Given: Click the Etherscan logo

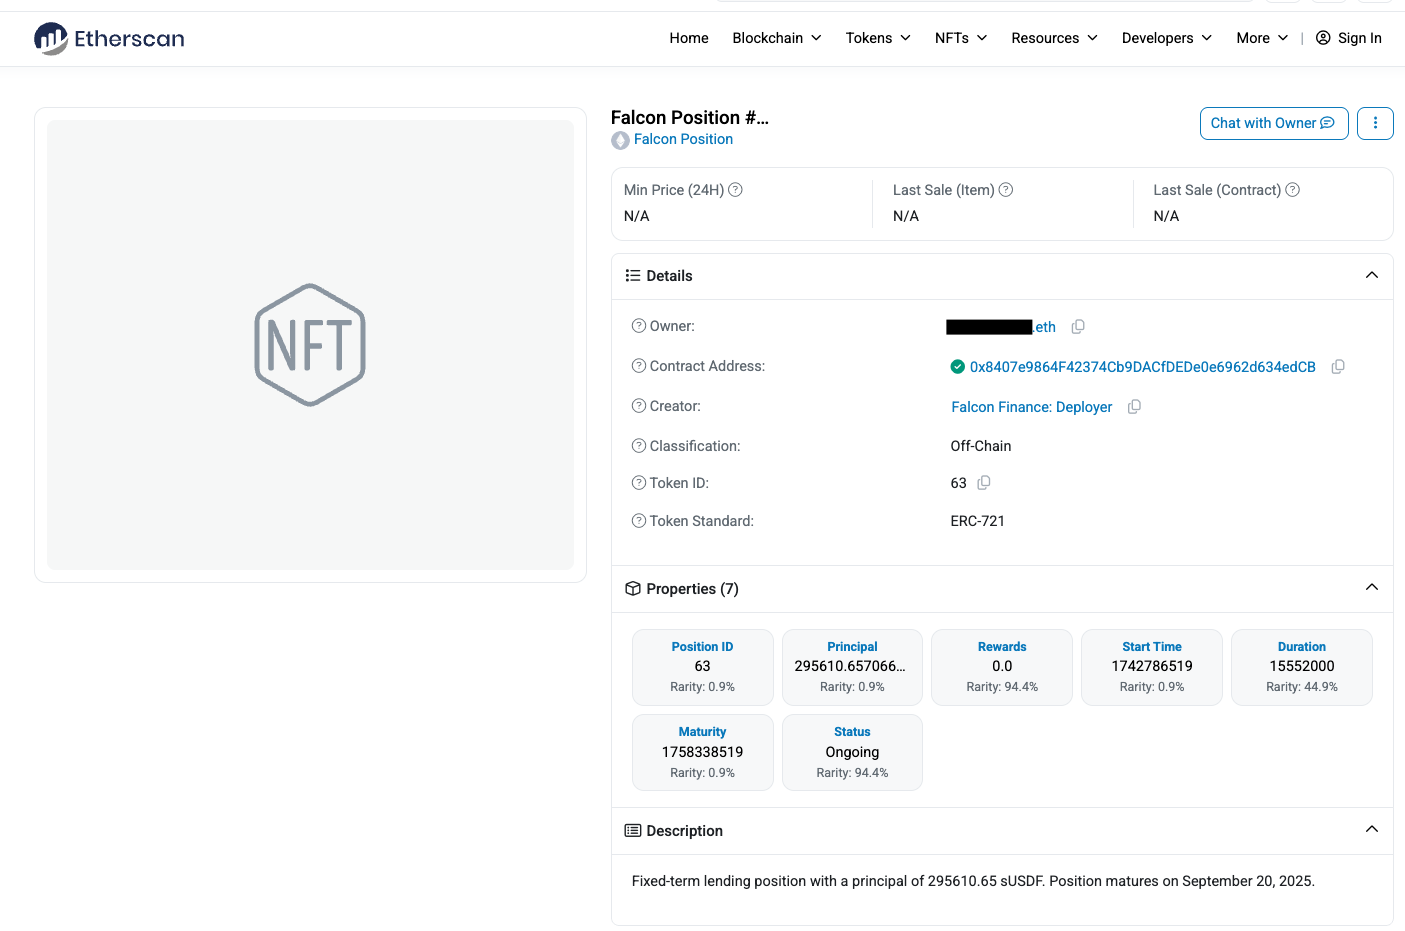Looking at the screenshot, I should click(x=109, y=39).
